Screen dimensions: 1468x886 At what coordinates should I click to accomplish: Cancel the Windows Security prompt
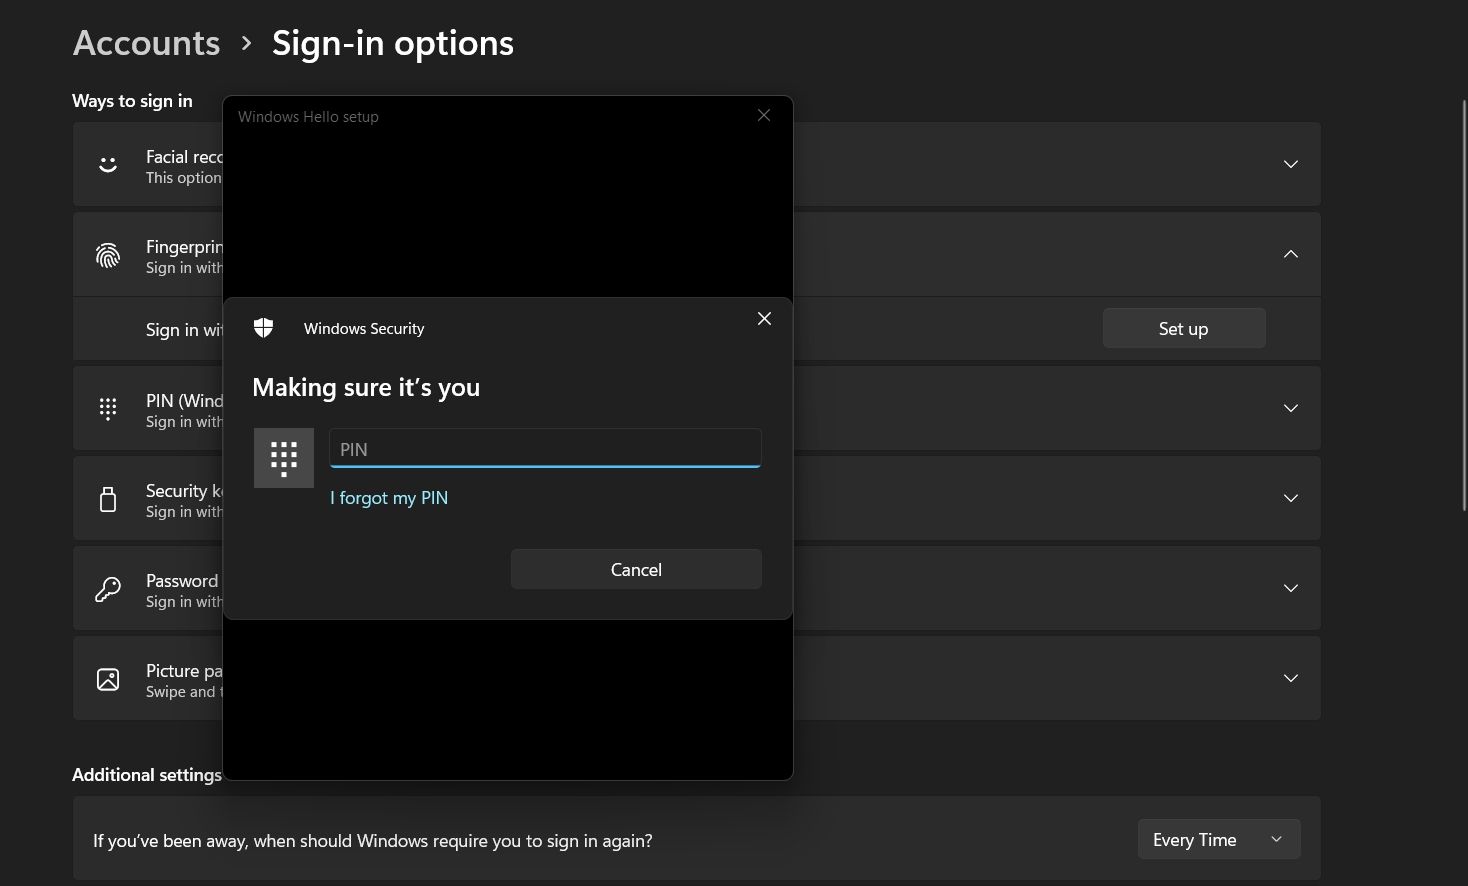636,569
